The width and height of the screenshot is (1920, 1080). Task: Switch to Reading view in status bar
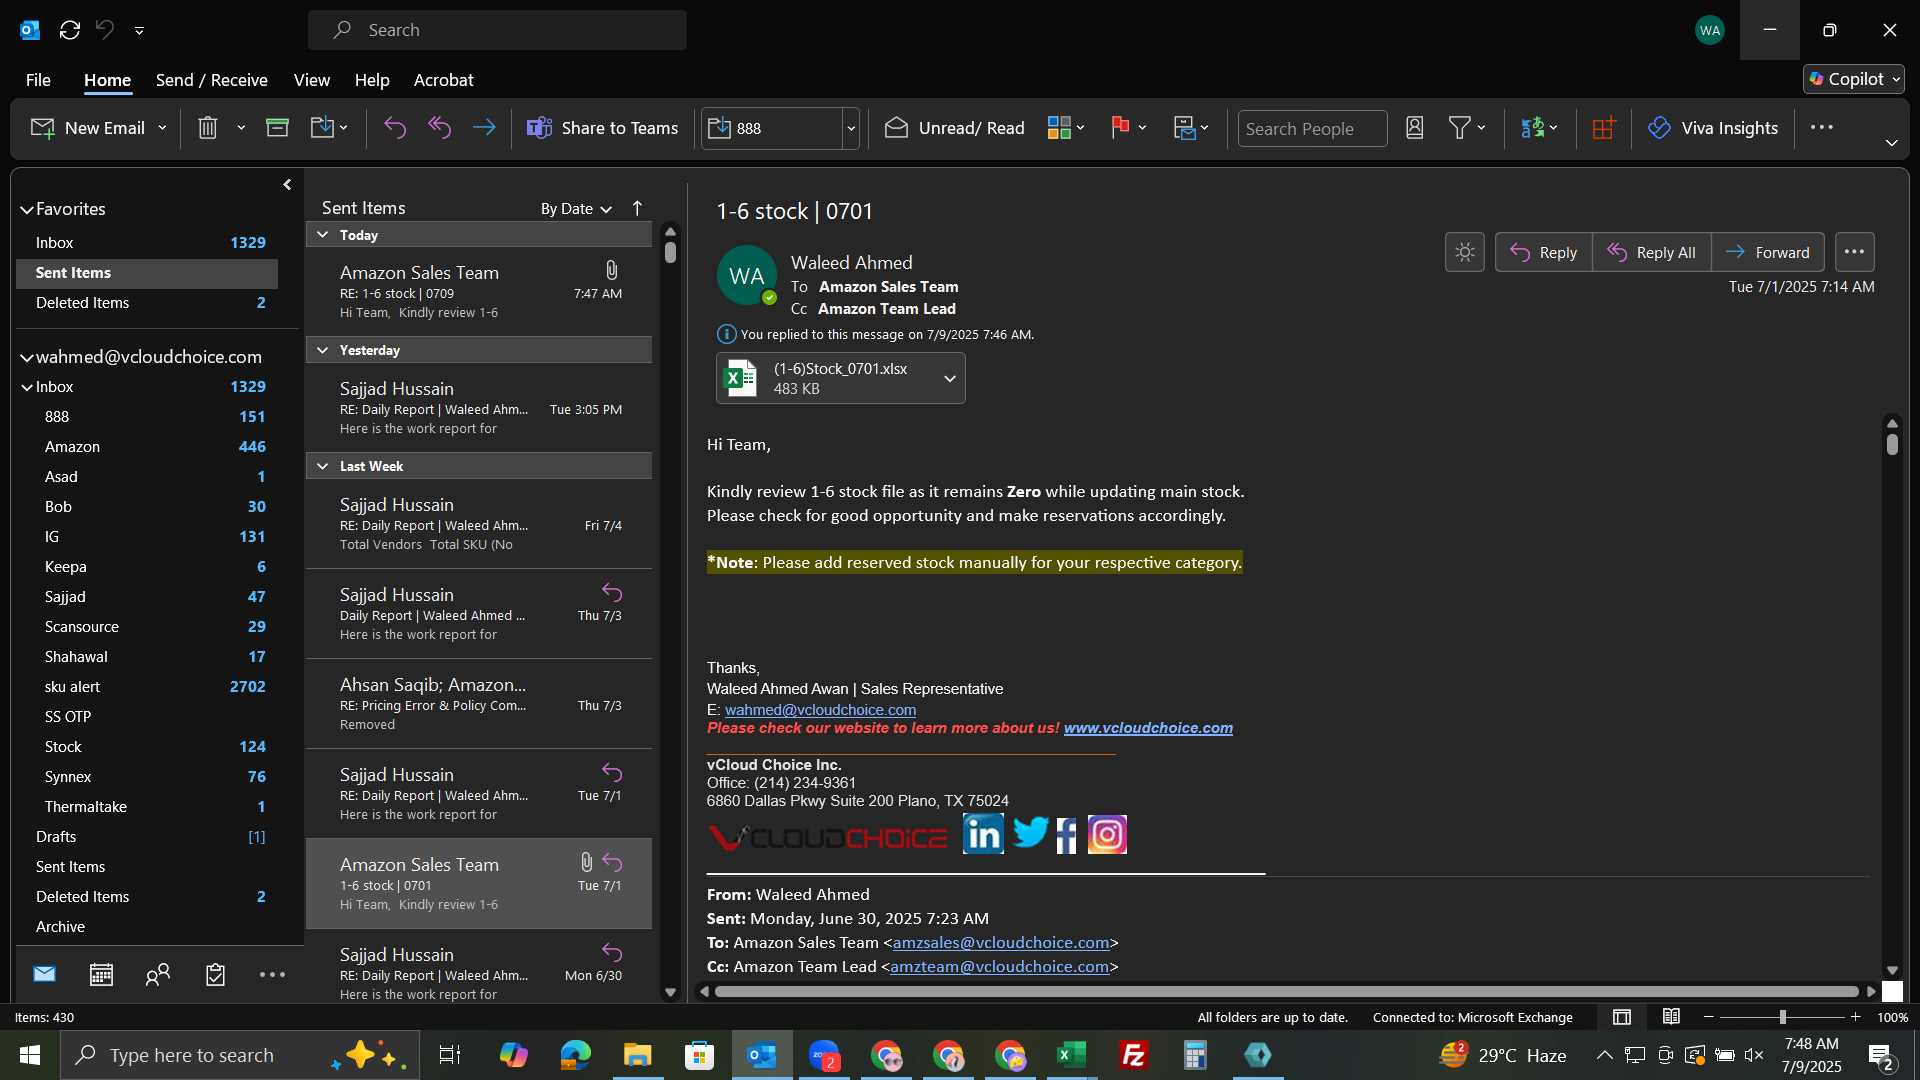pyautogui.click(x=1671, y=1017)
